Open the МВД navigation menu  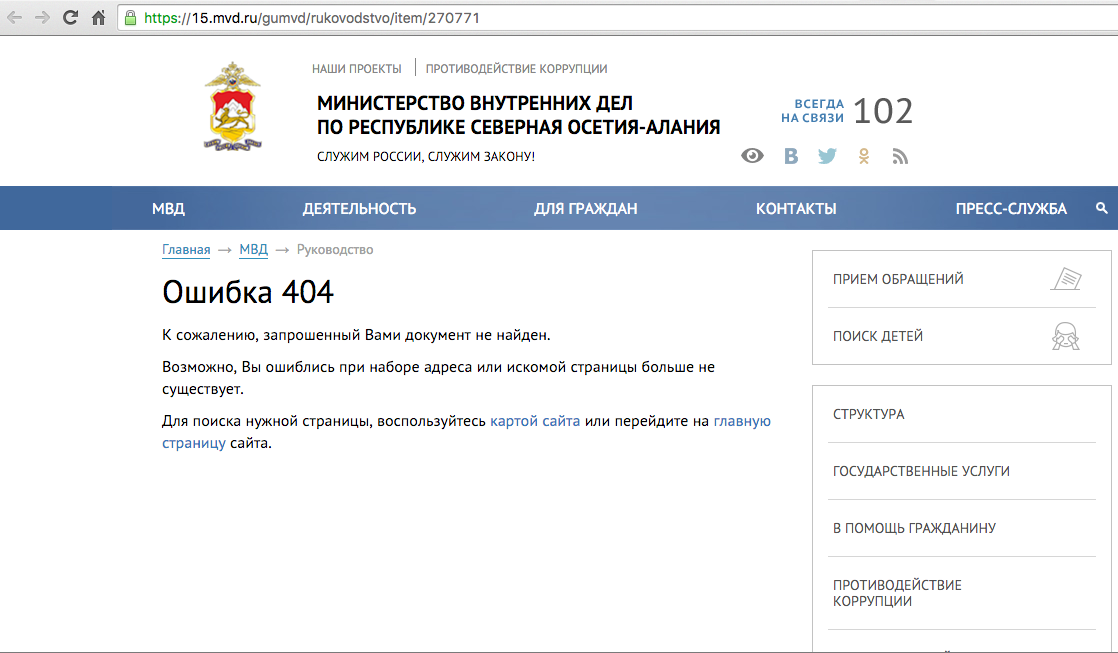point(168,209)
